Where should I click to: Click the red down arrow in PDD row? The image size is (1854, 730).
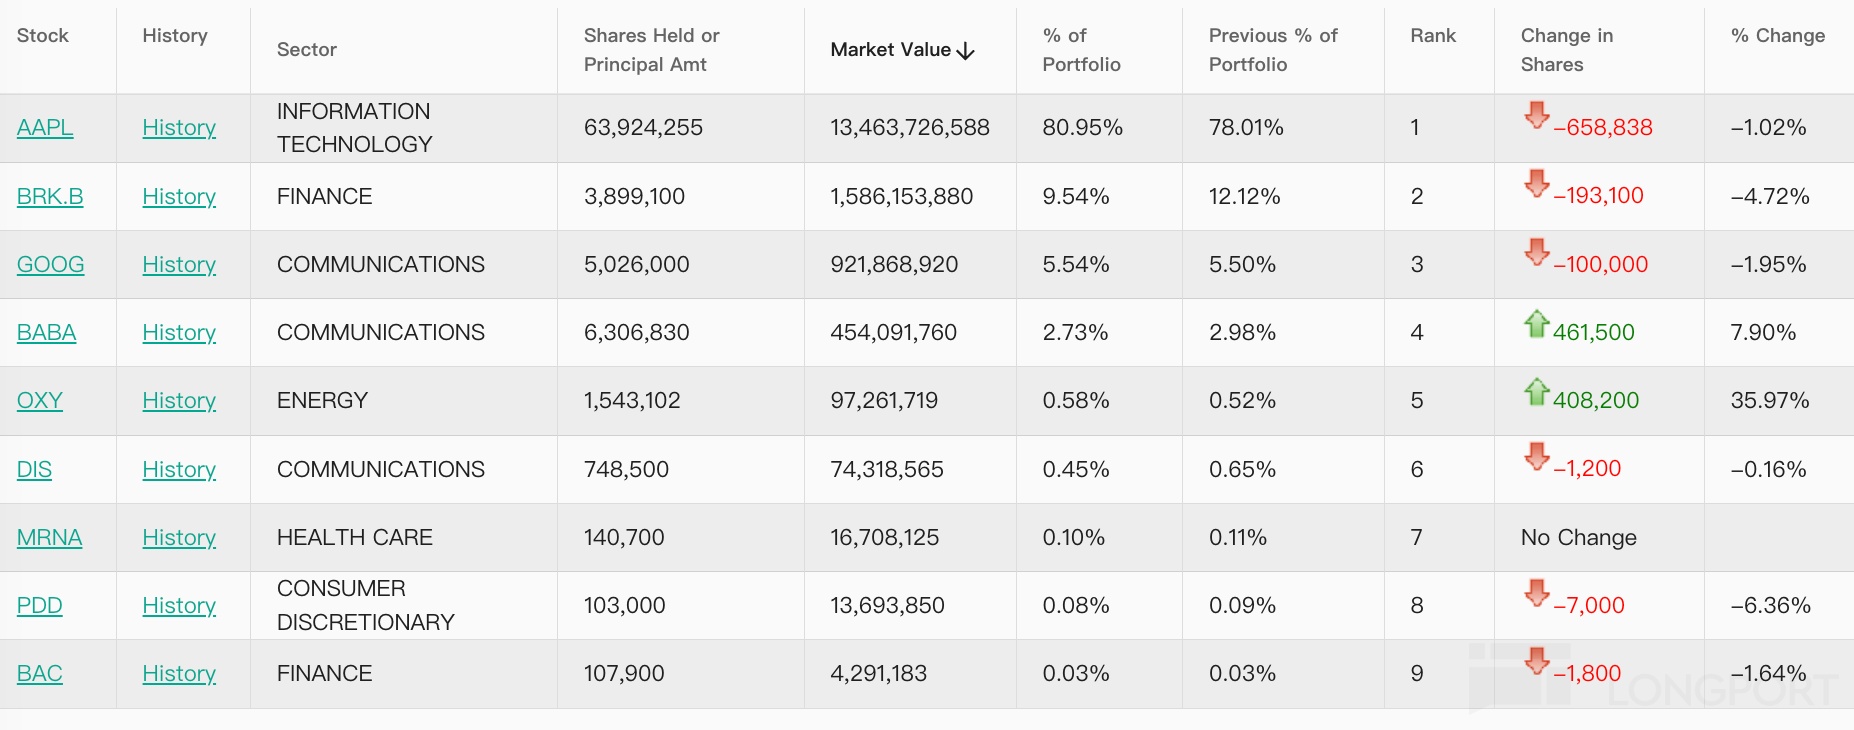coord(1537,593)
